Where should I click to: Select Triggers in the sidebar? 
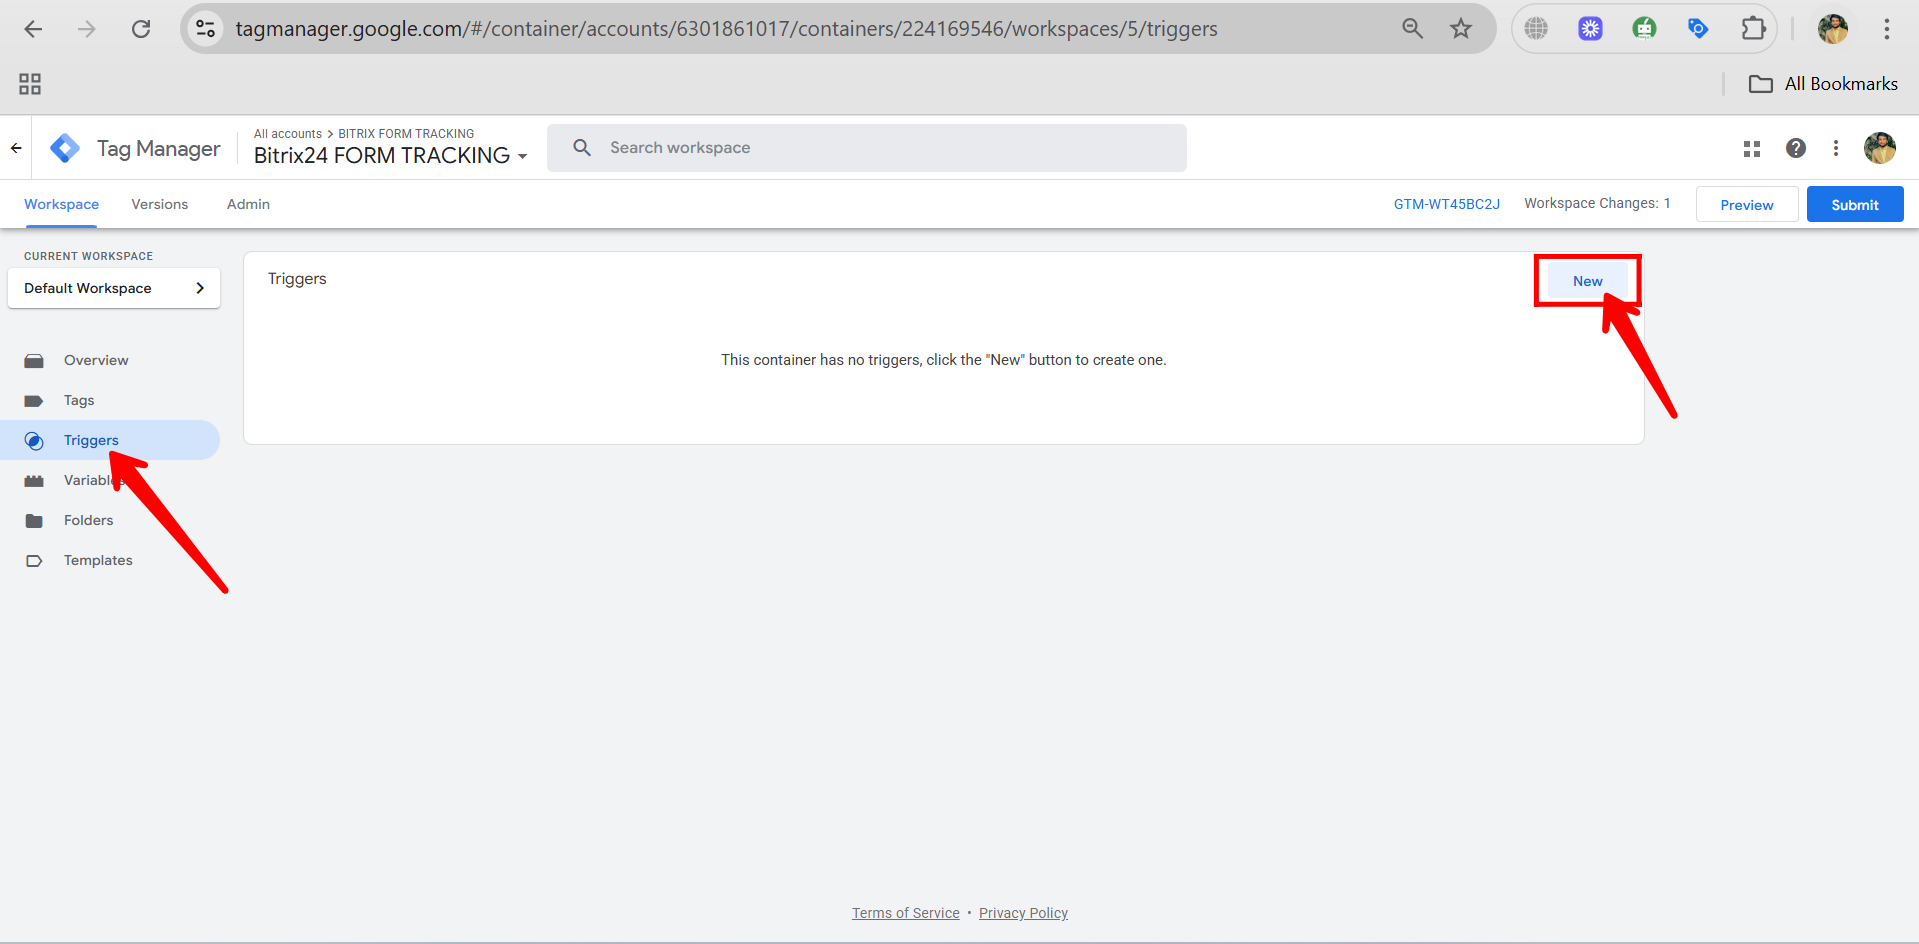point(110,440)
